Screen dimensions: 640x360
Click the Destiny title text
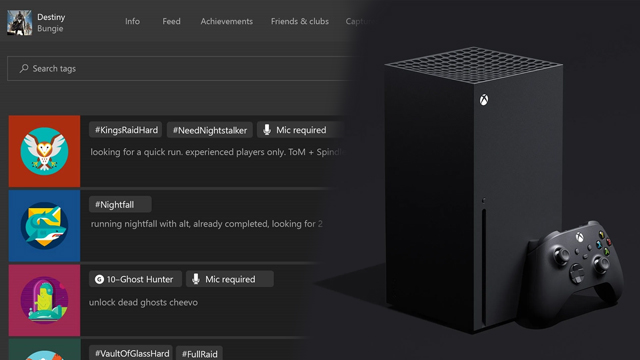(x=51, y=17)
